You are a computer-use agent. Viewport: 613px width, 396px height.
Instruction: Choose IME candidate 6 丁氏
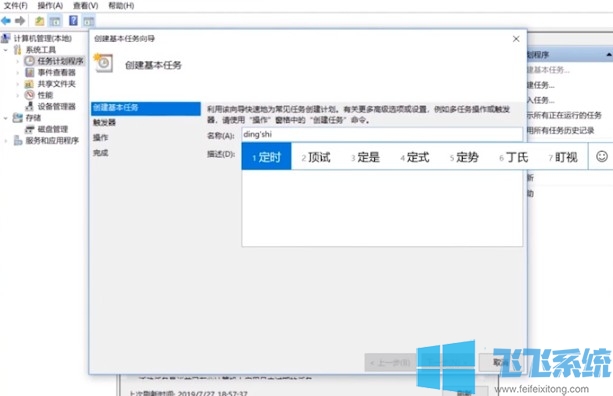point(514,157)
